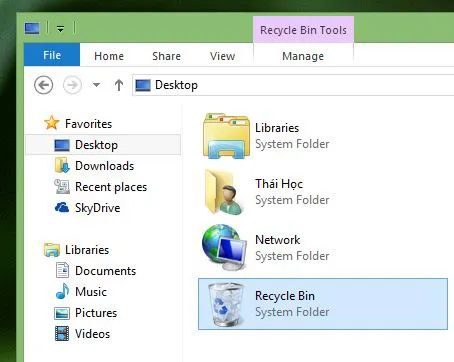Screen dimensions: 454x362
Task: Click the Recycle Bin item name
Action: tap(285, 296)
